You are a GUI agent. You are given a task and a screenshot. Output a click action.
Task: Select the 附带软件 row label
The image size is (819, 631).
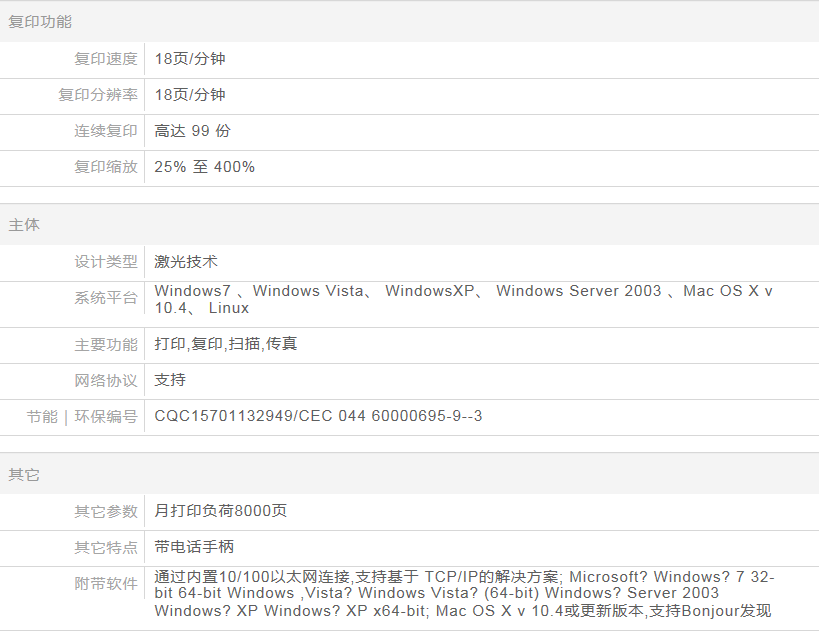[106, 583]
